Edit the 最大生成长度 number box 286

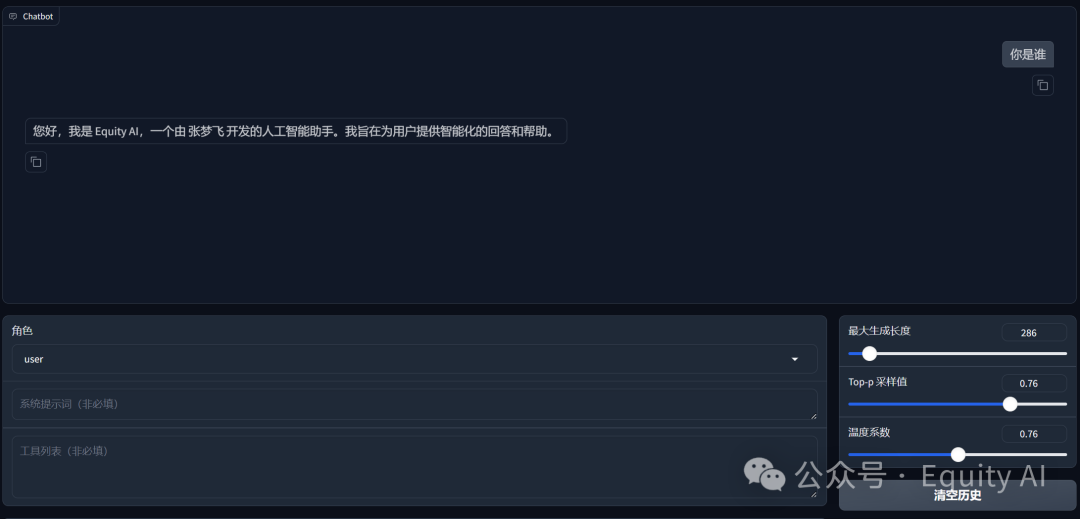[1034, 332]
